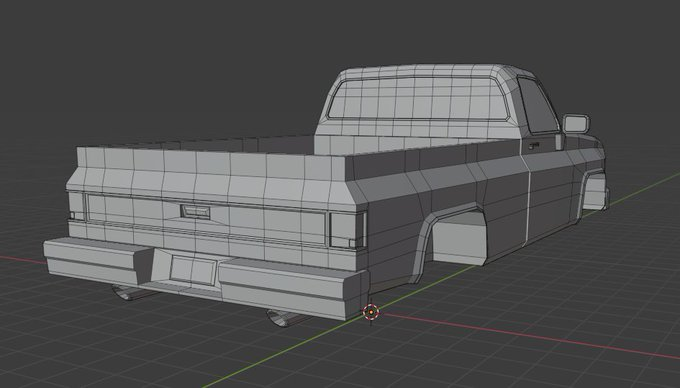Select the left exhaust pipe under the bumper
Viewport: 680px width, 388px height.
(131, 293)
